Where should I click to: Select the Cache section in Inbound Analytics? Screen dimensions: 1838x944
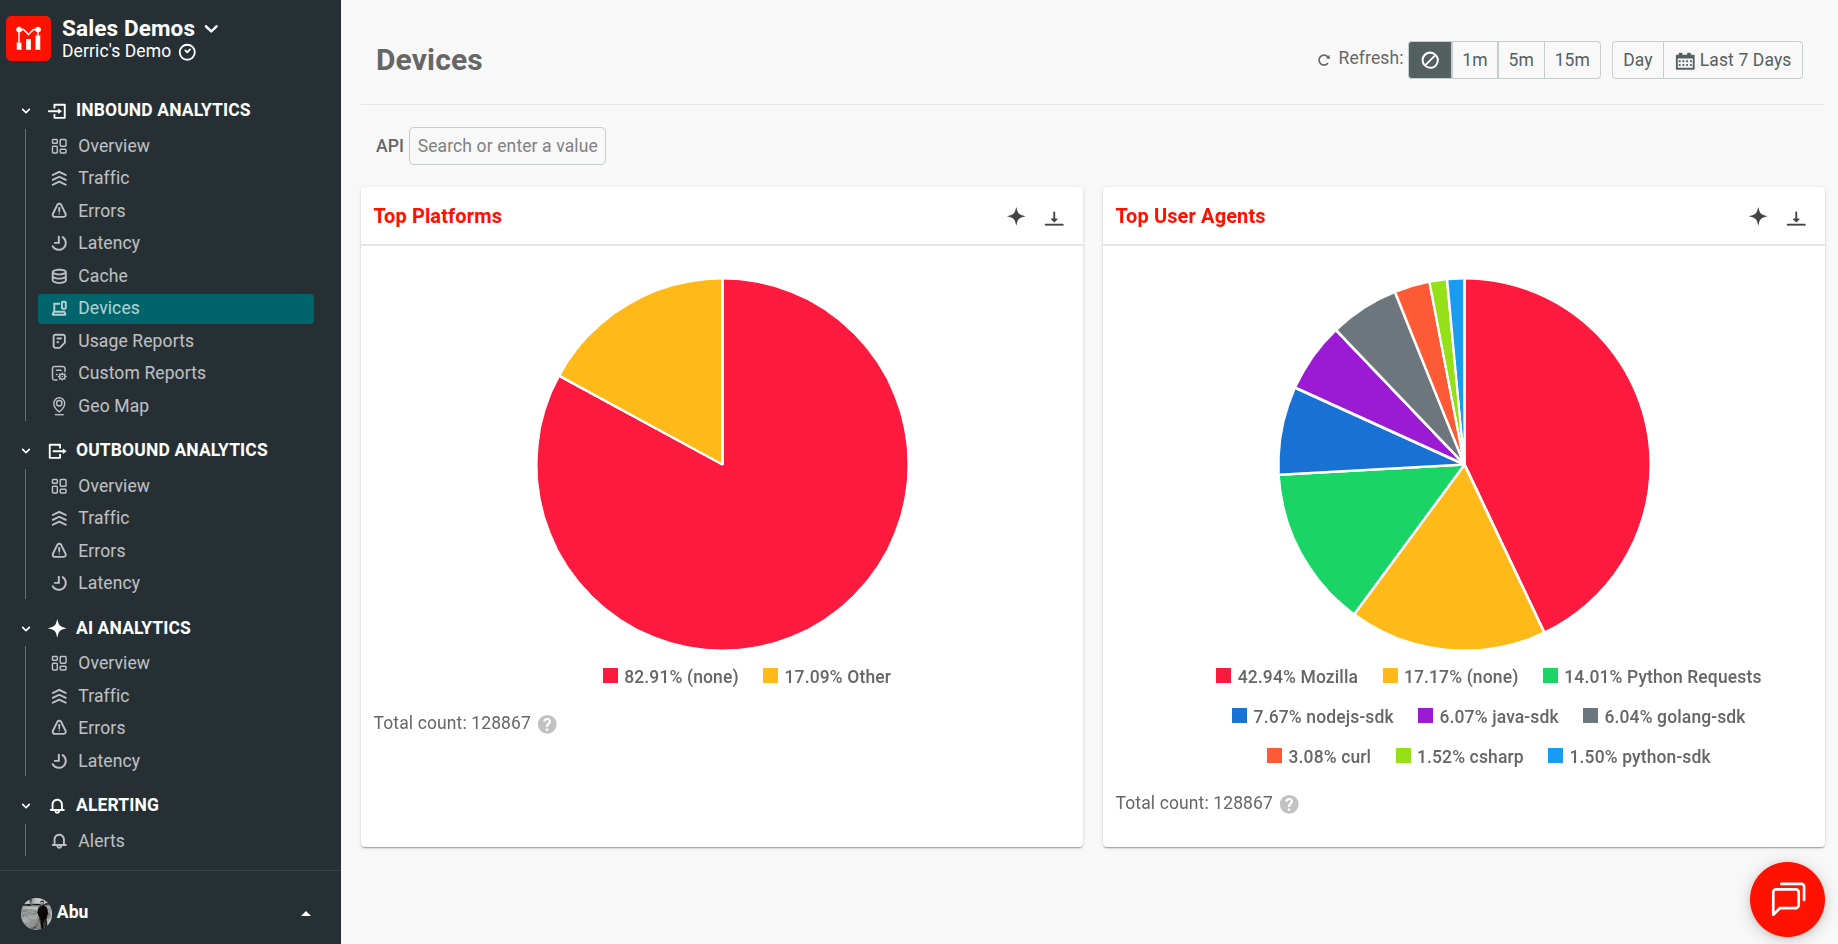(x=102, y=275)
